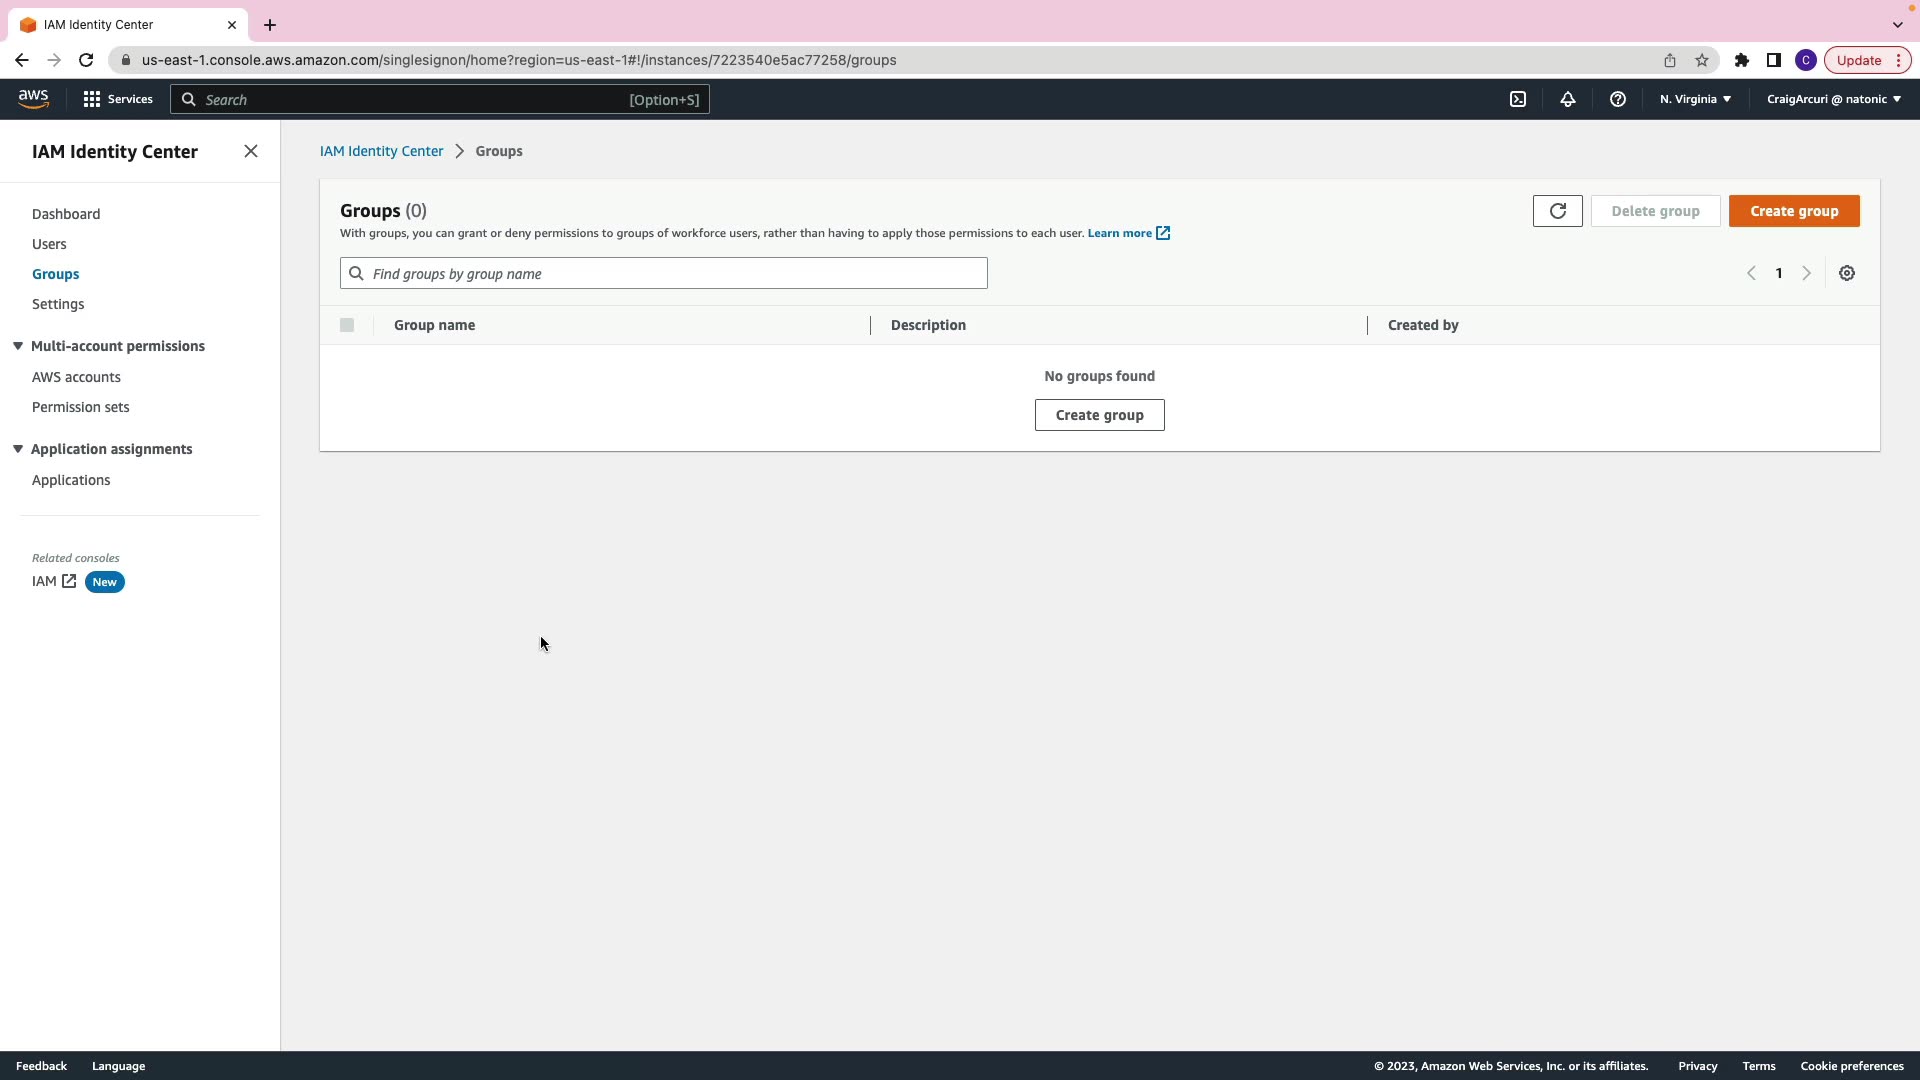1920x1080 pixels.
Task: Click the Chrome extensions puzzle icon
Action: pyautogui.click(x=1741, y=60)
